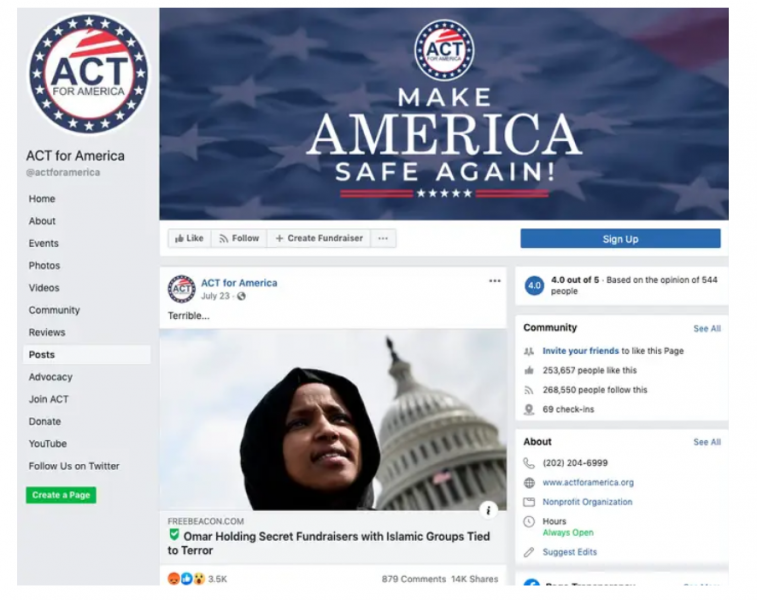Open YouTube link in the sidebar
The height and width of the screenshot is (600, 757).
point(47,444)
